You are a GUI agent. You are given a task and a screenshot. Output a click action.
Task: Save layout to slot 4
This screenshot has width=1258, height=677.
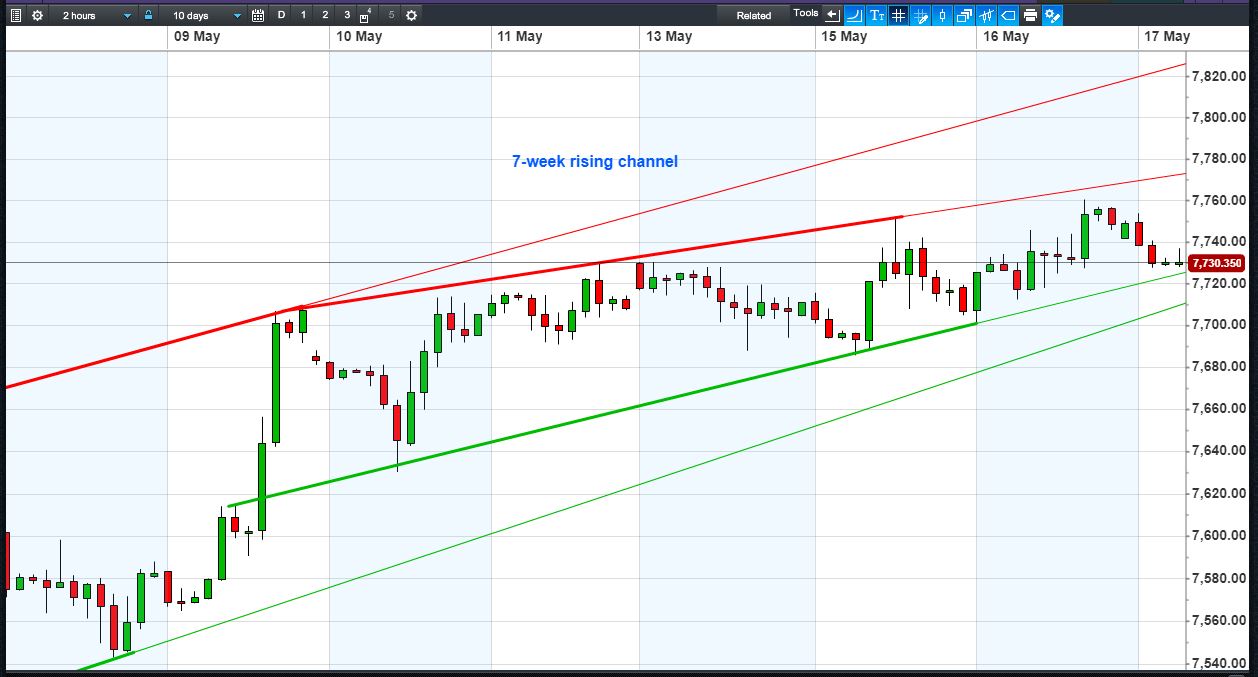pos(366,16)
